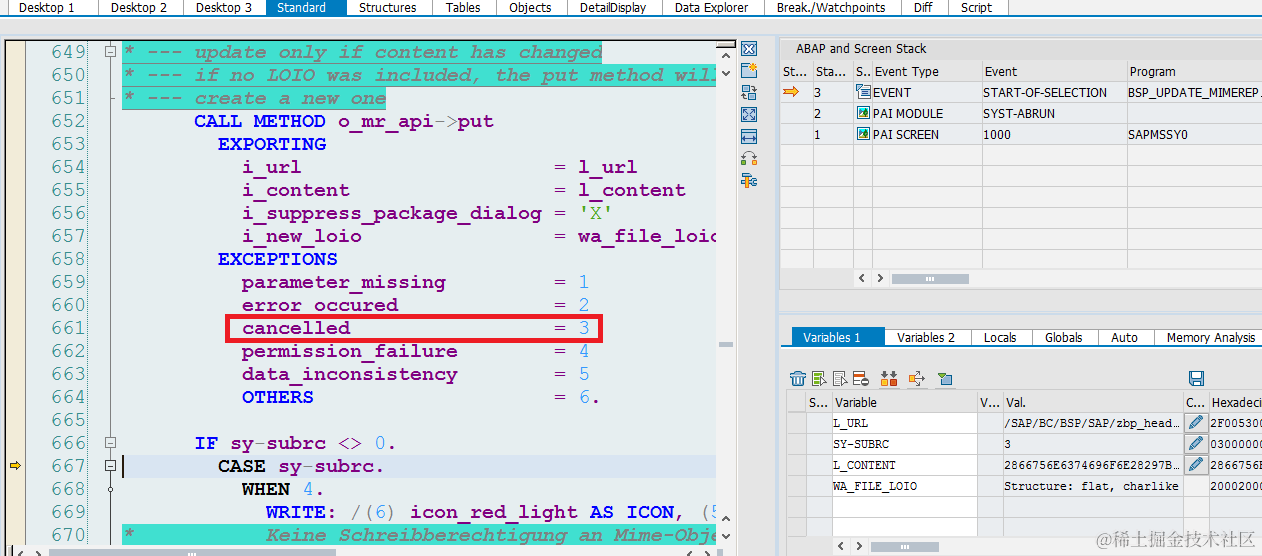Click the Hexadecimal column header
1262x556 pixels.
pyautogui.click(x=1236, y=402)
